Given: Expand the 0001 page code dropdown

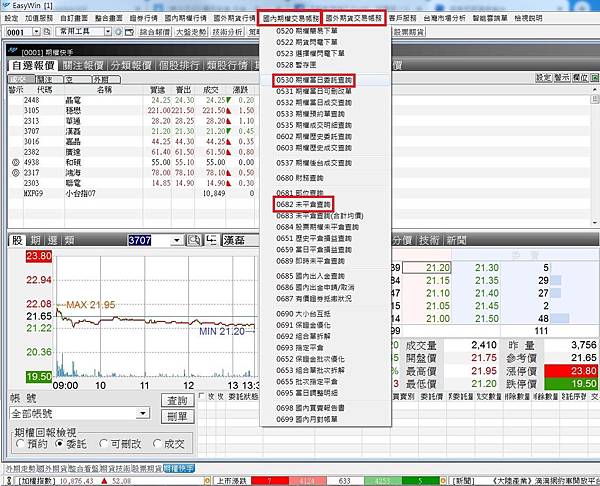Looking at the screenshot, I should (x=36, y=32).
